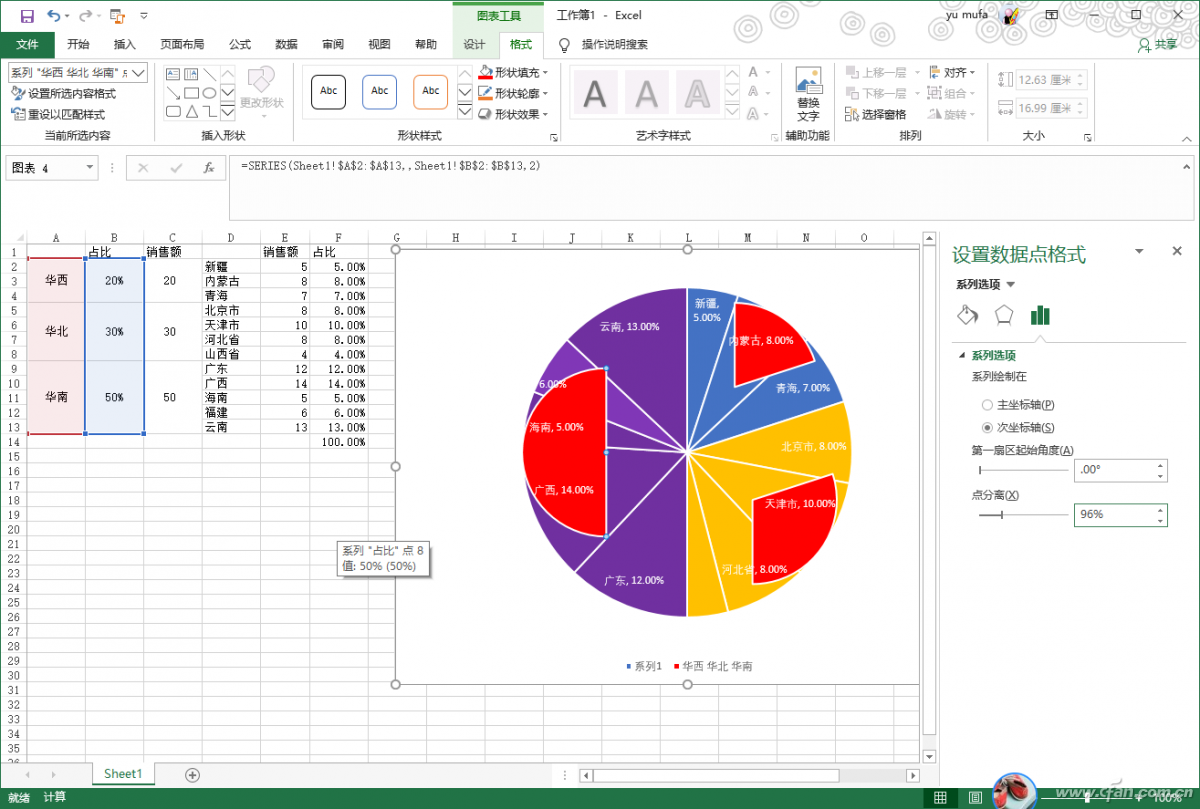Switch to normal view icon in status bar
Image resolution: width=1200 pixels, height=809 pixels.
pos(940,798)
